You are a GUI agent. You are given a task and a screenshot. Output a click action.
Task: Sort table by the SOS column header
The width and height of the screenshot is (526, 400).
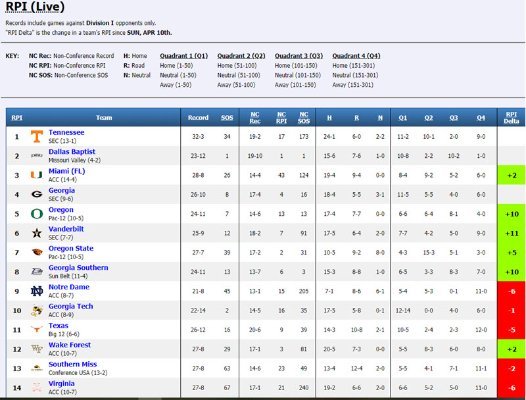[x=227, y=118]
